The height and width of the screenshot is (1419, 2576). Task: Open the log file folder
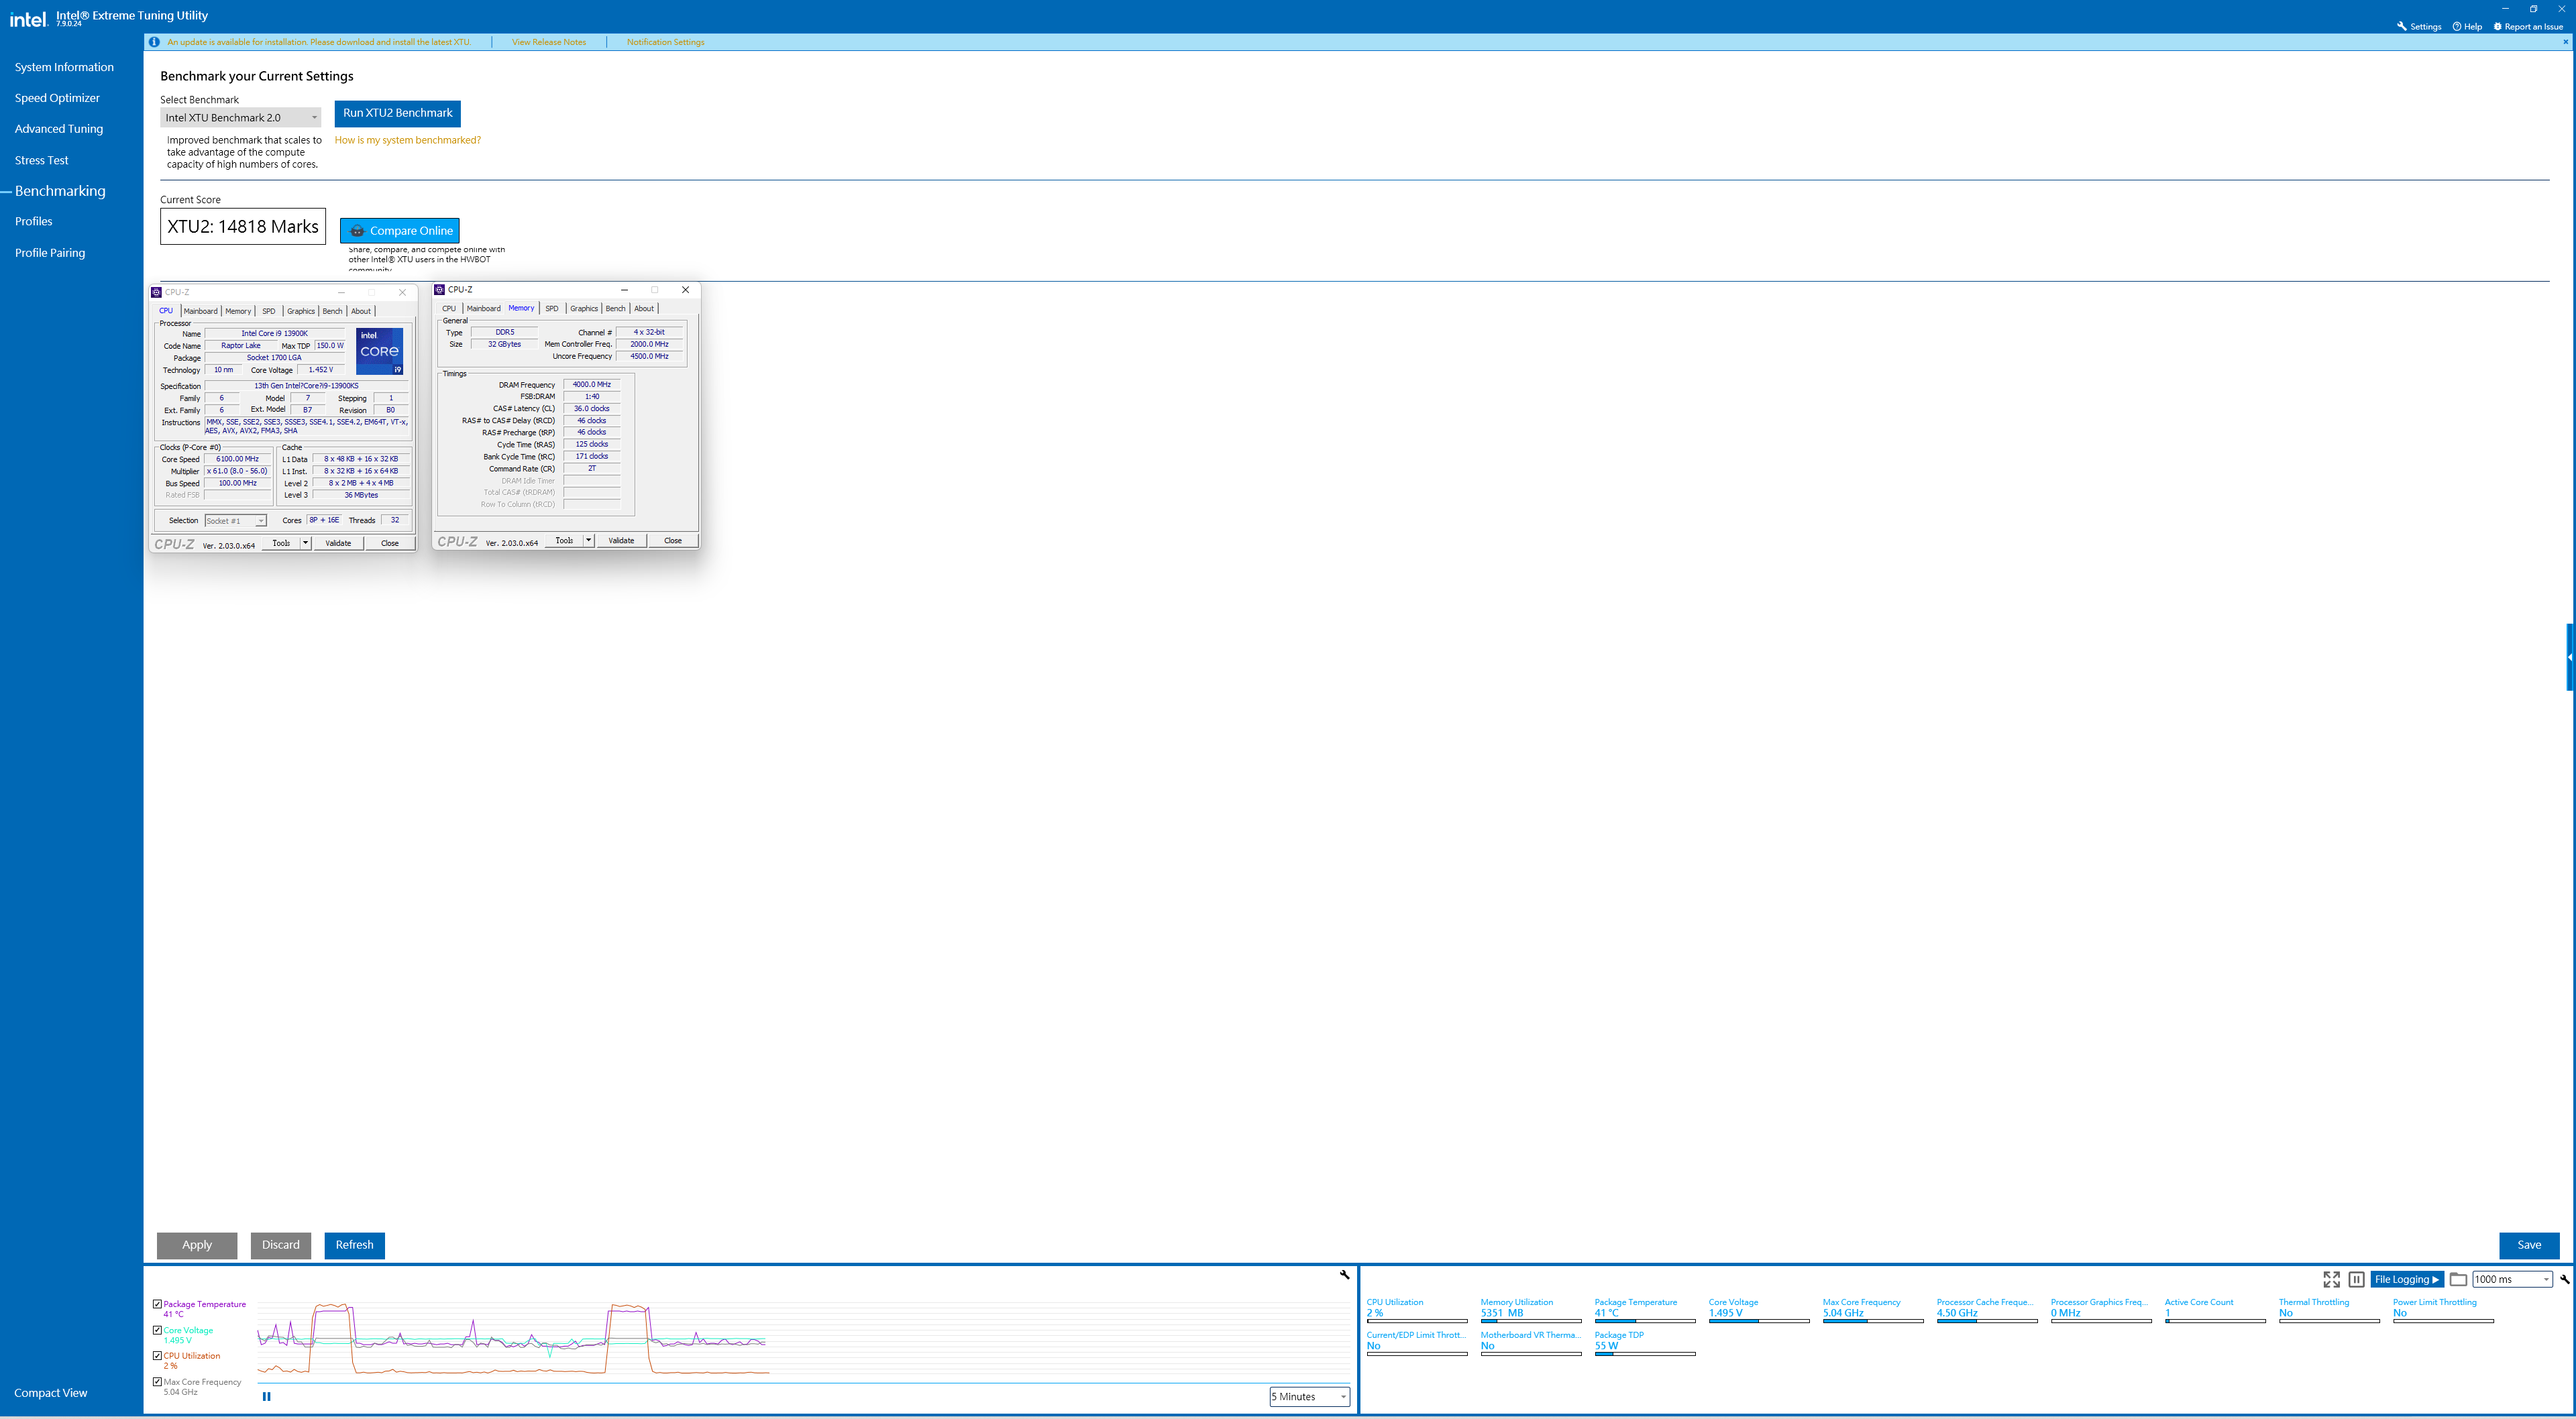pos(2458,1279)
